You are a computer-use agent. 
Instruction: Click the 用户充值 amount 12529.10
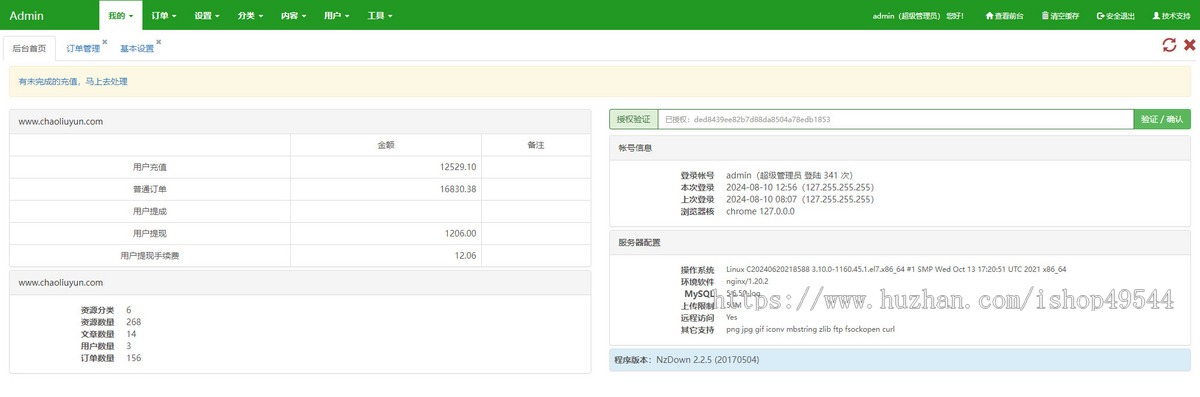pyautogui.click(x=458, y=167)
